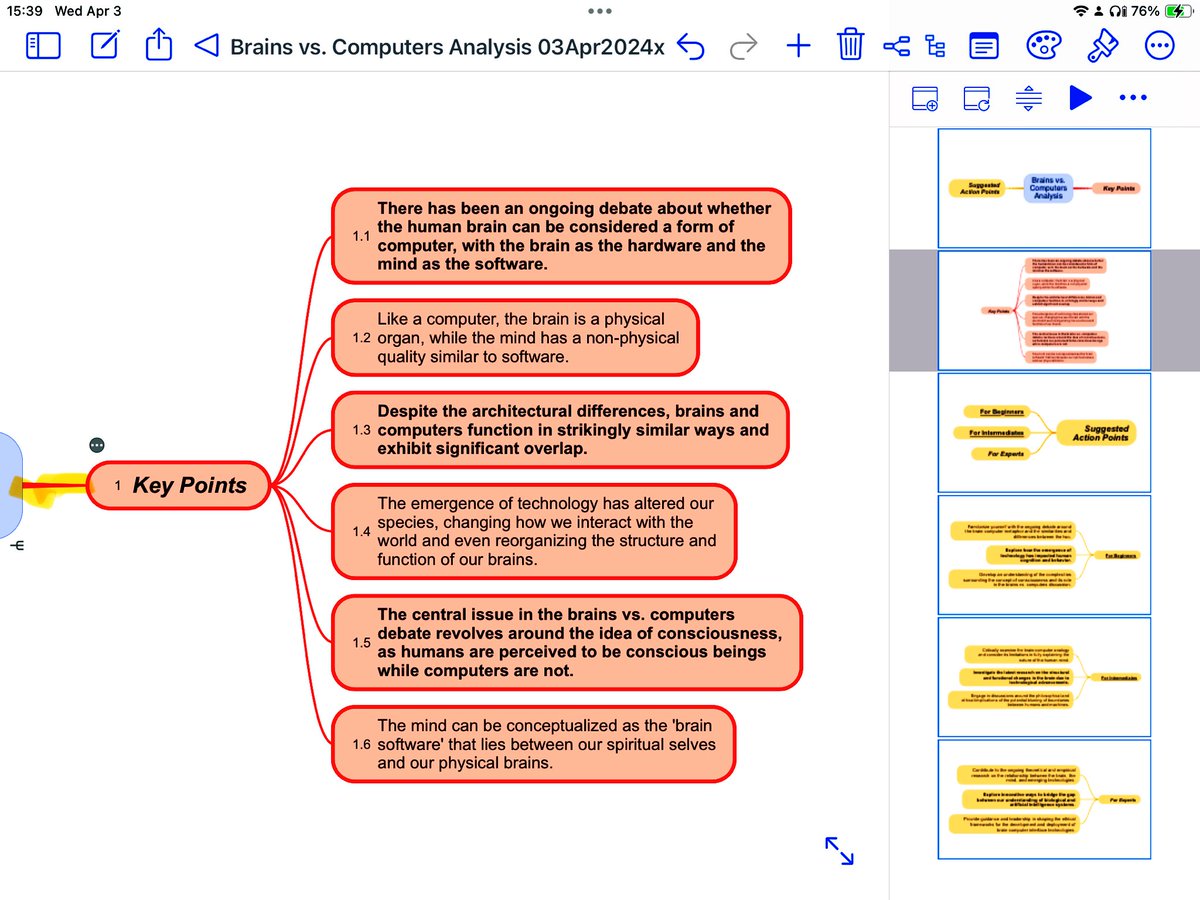Open the For Intermediates slide thumbnail
Viewport: 1200px width, 900px height.
pyautogui.click(x=1044, y=677)
